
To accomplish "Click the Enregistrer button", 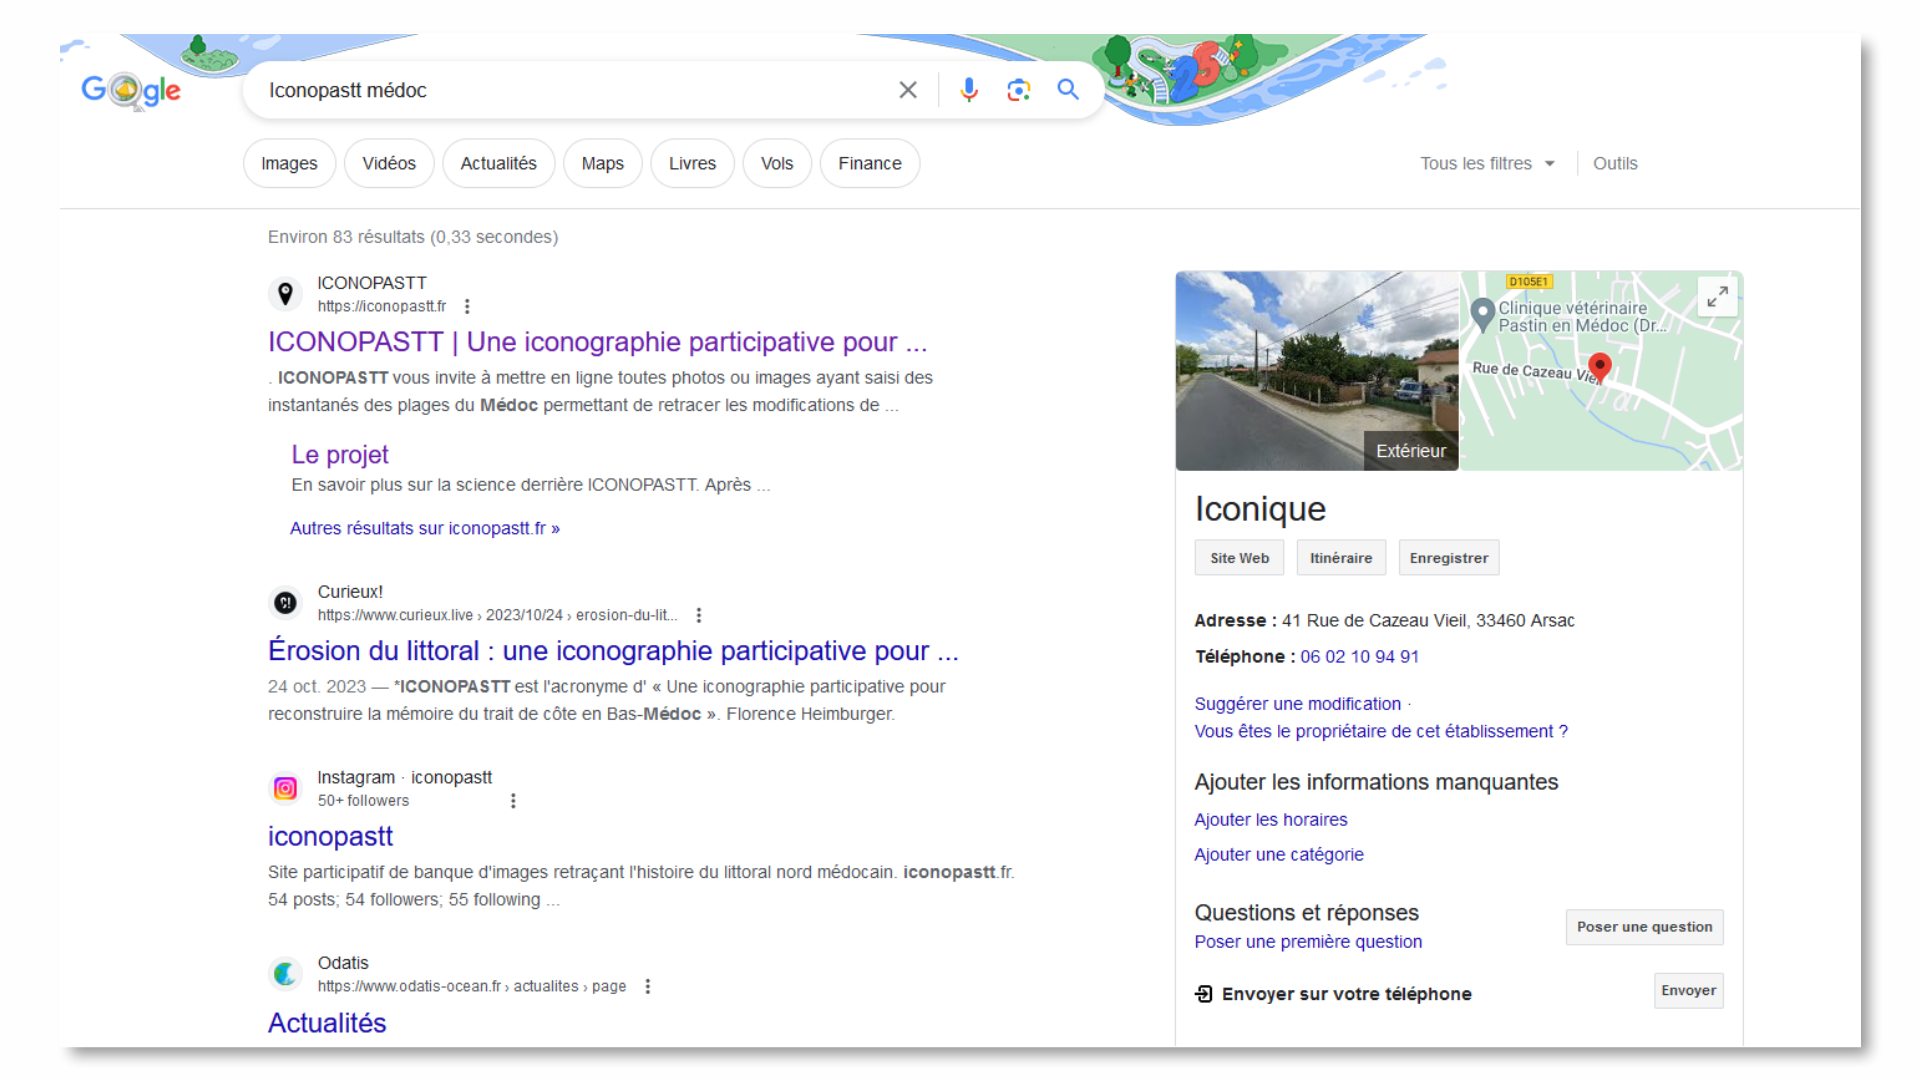I will (1449, 558).
